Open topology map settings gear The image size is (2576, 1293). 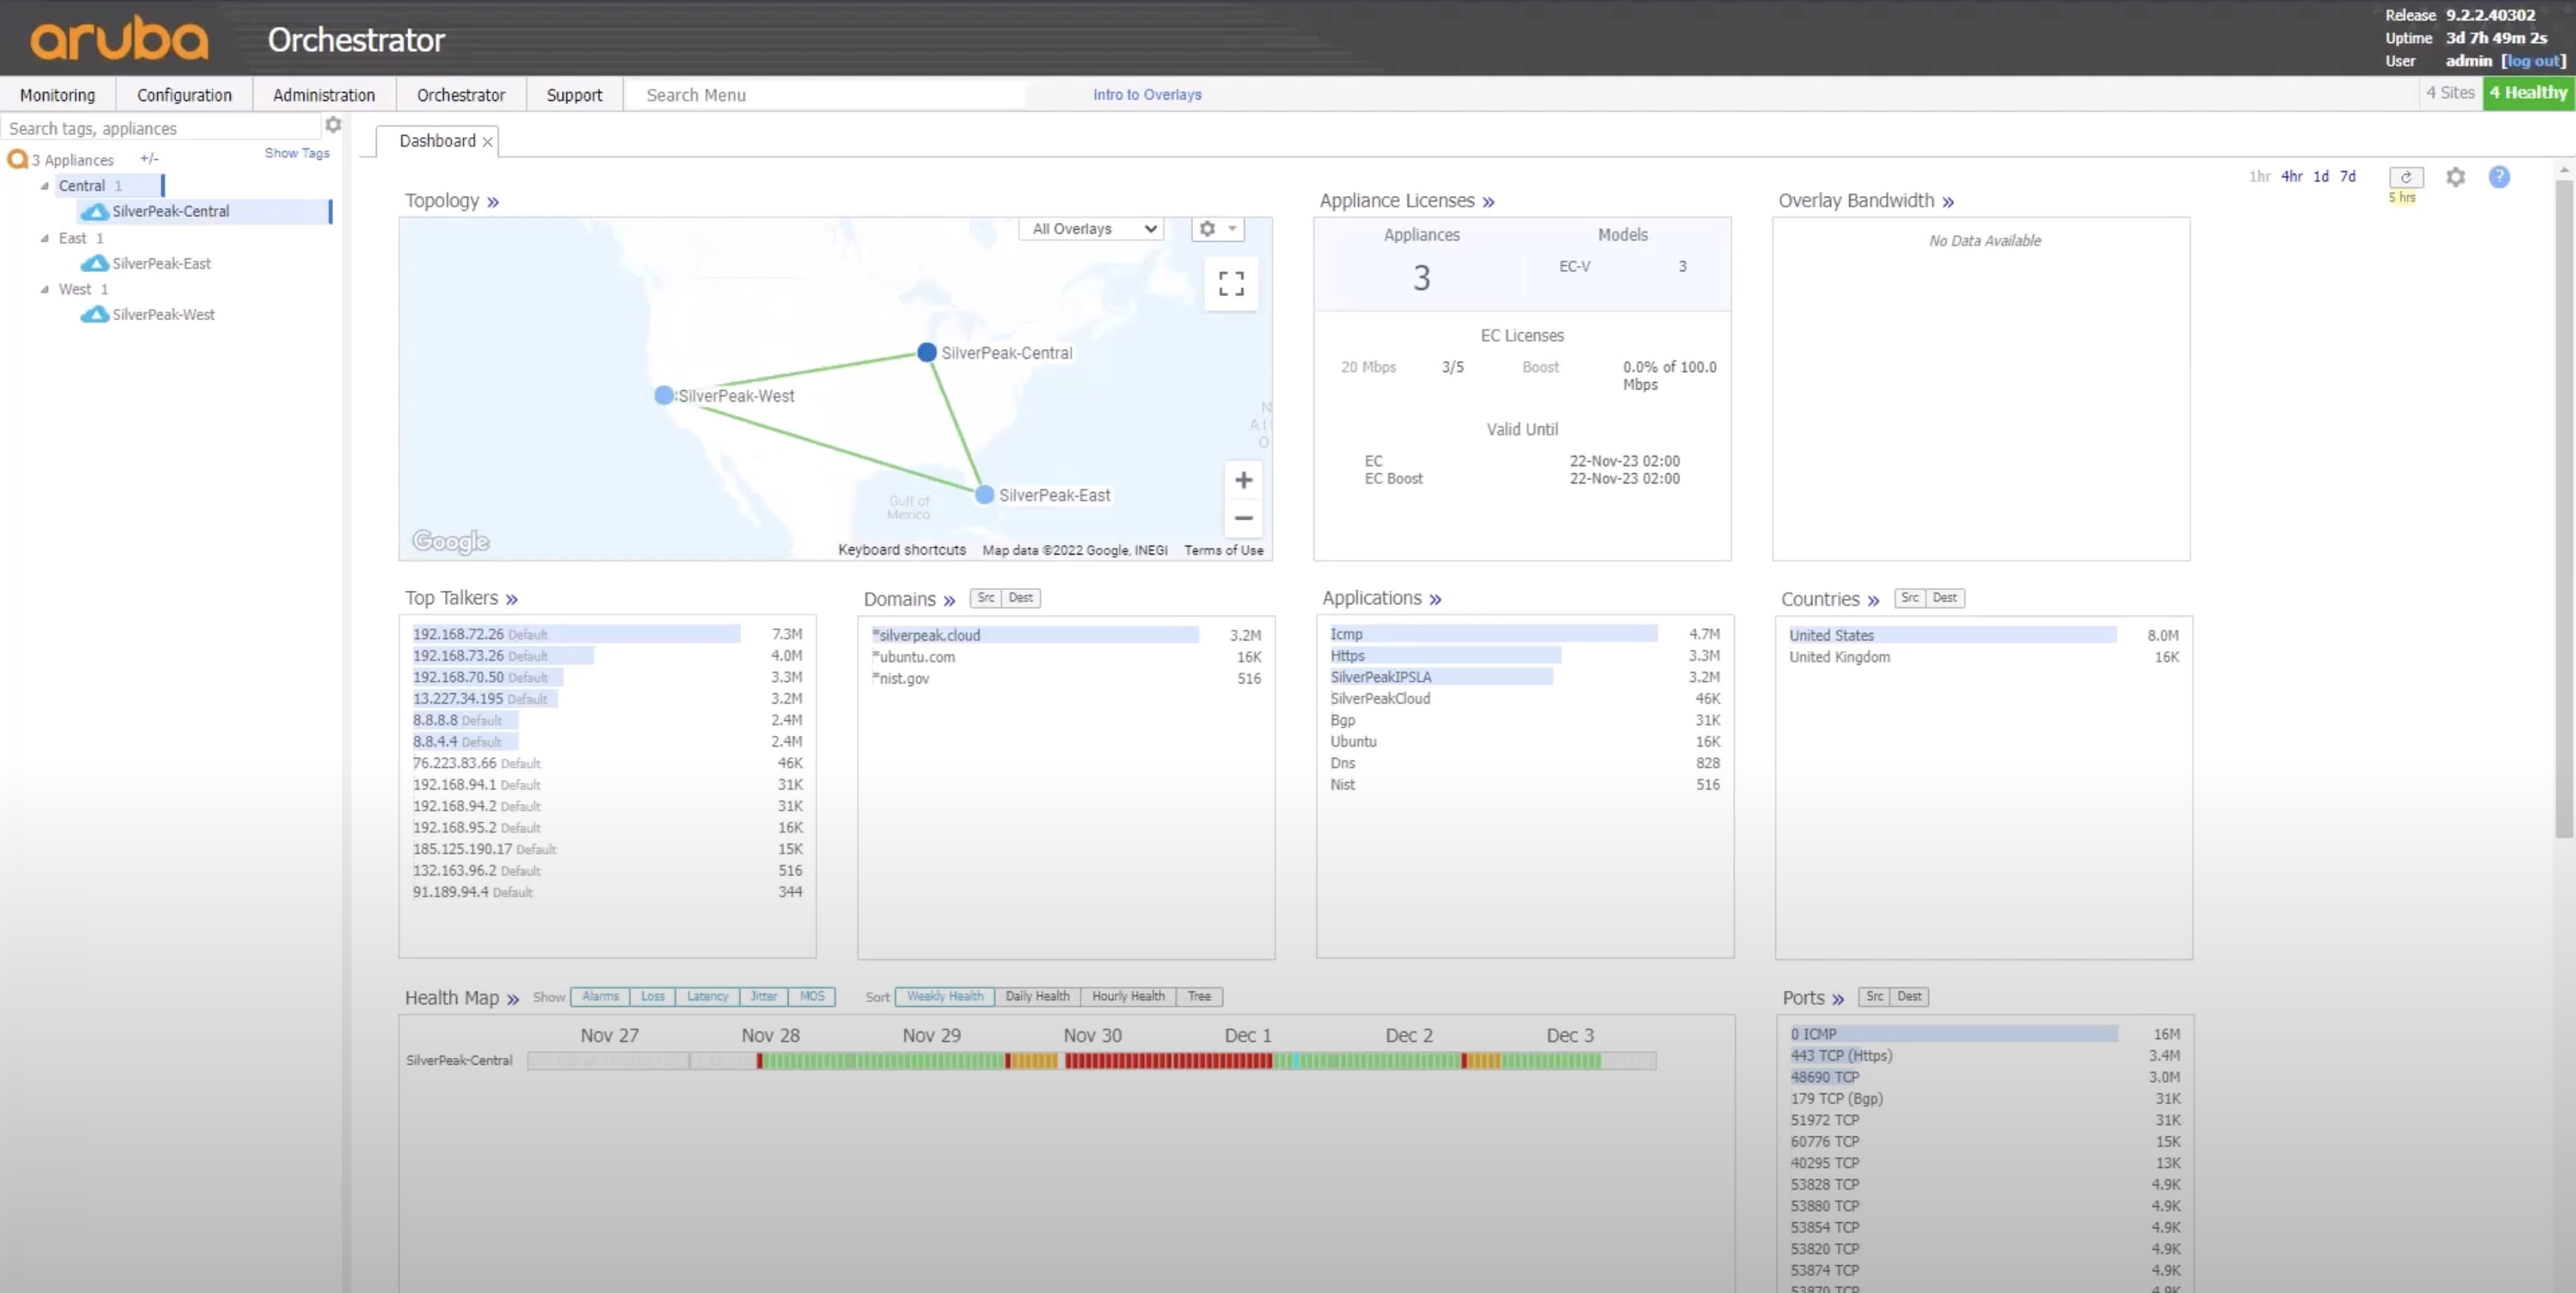click(x=1207, y=229)
